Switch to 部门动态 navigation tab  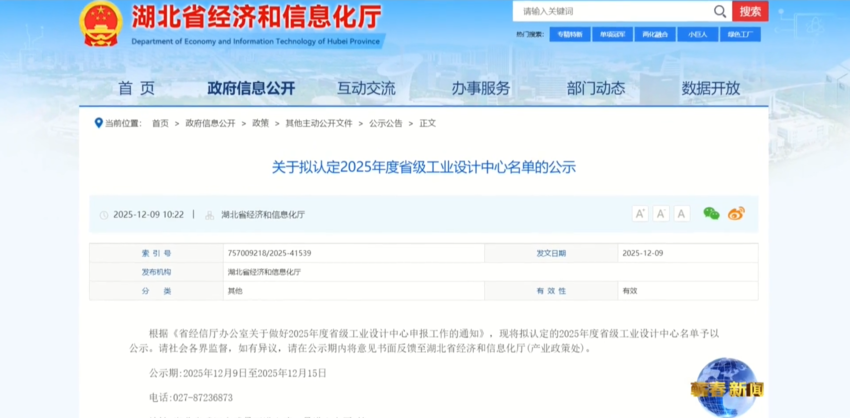pos(595,88)
